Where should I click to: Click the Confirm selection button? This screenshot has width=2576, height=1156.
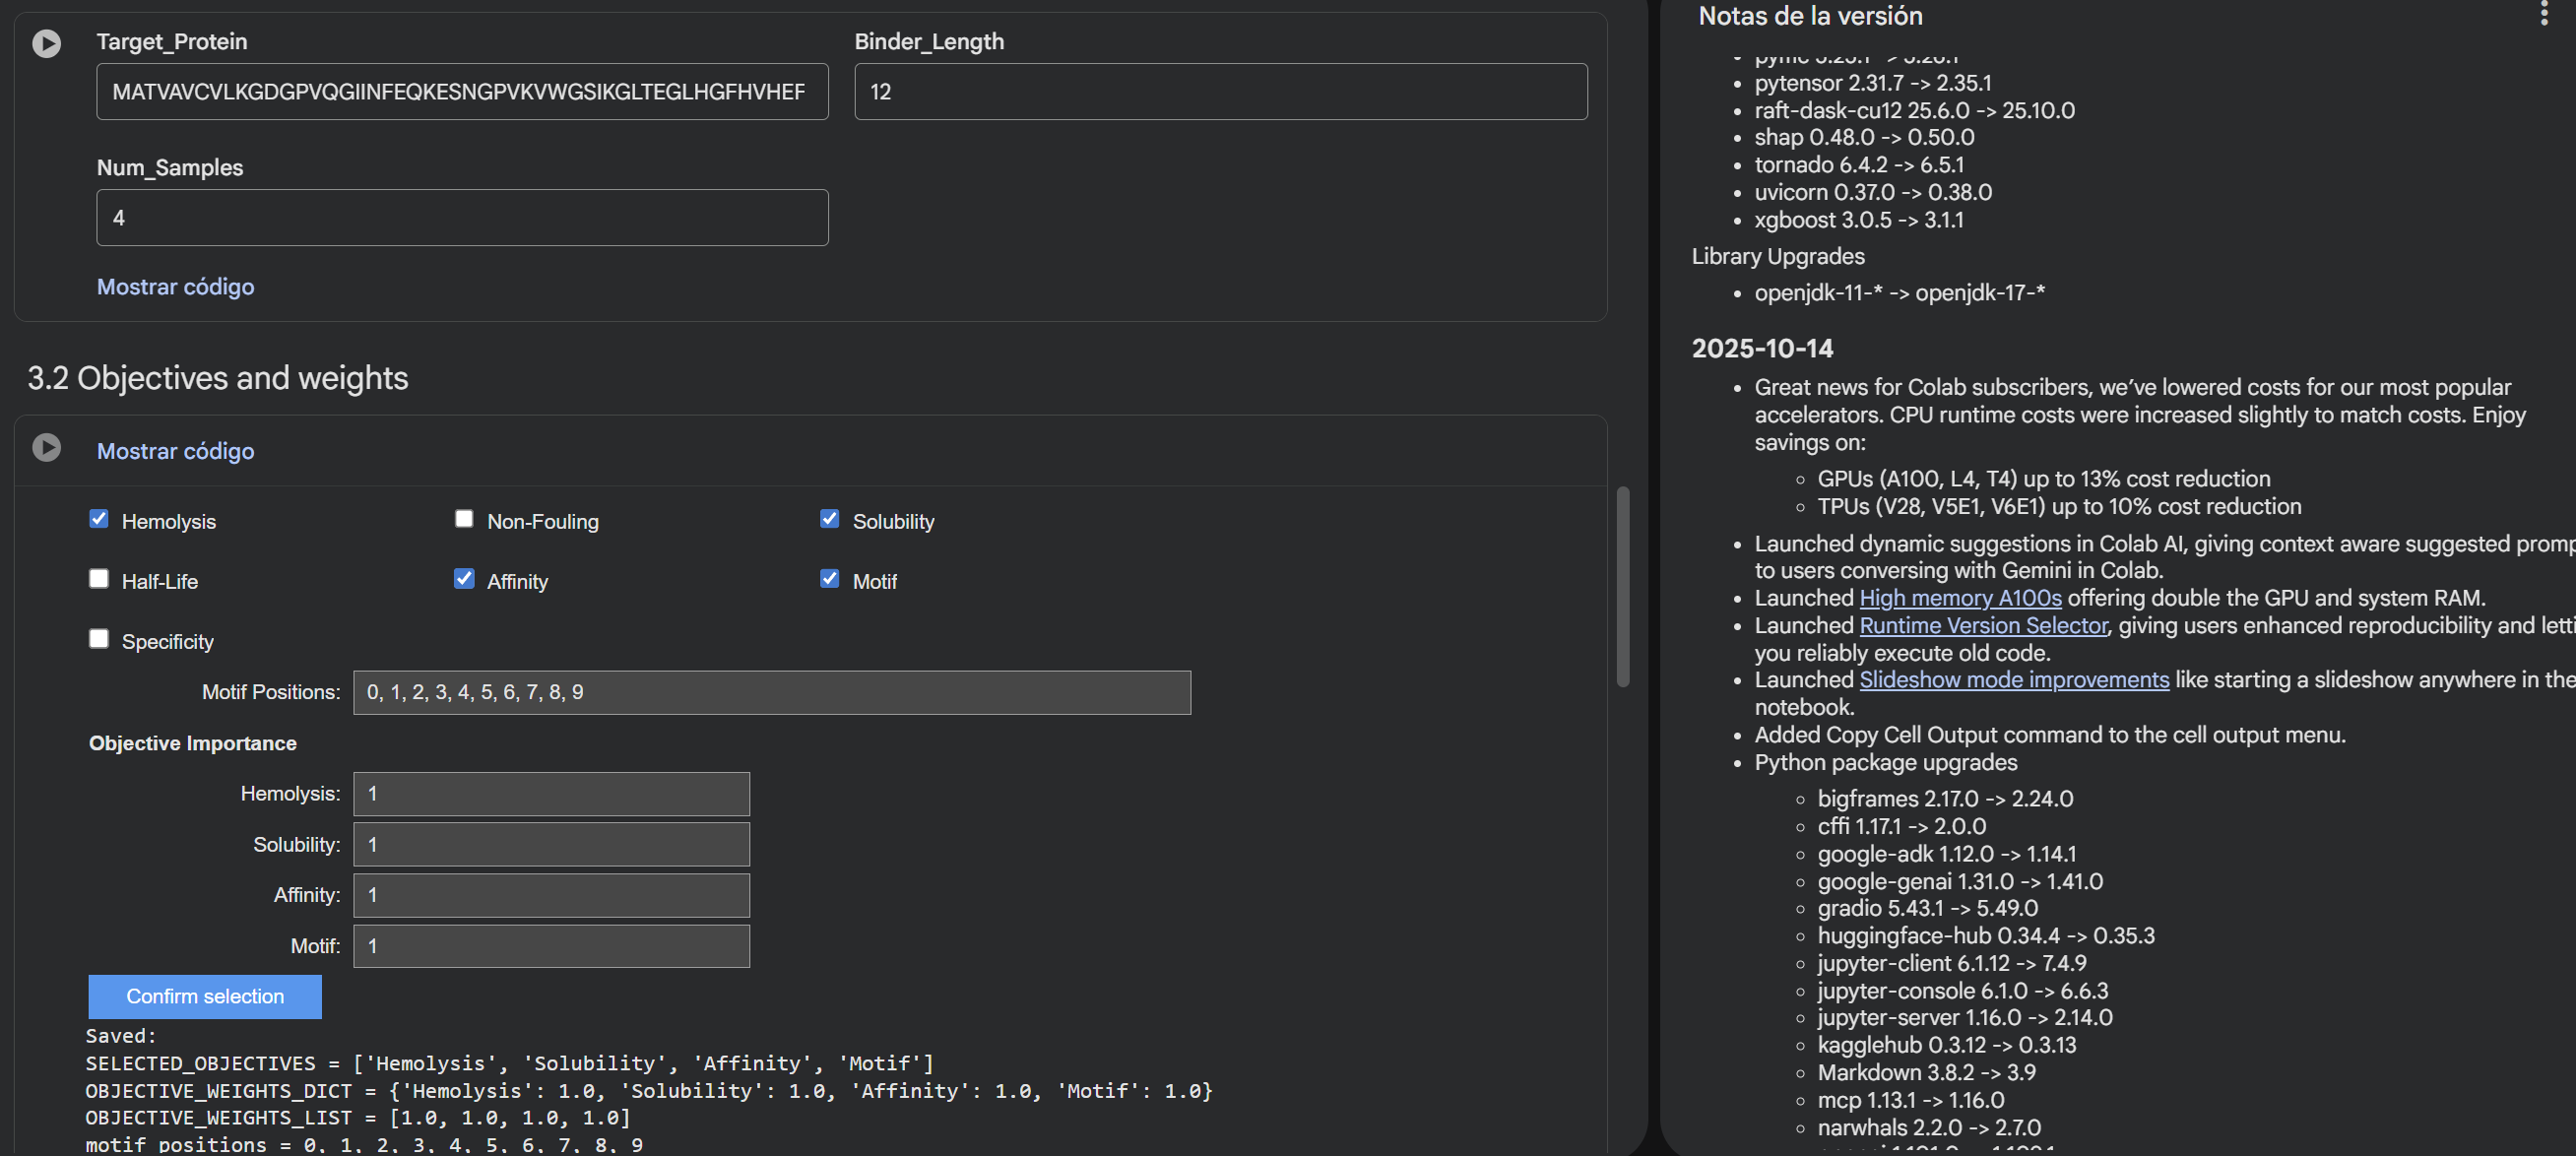[205, 997]
